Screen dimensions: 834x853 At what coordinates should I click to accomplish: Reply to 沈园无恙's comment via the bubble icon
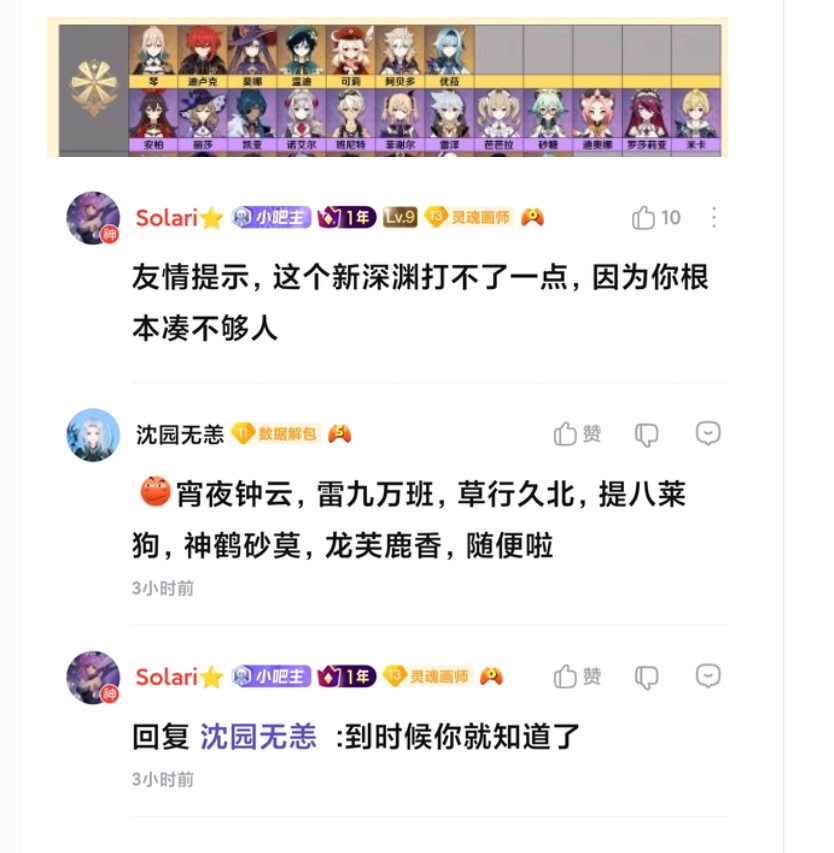point(708,434)
